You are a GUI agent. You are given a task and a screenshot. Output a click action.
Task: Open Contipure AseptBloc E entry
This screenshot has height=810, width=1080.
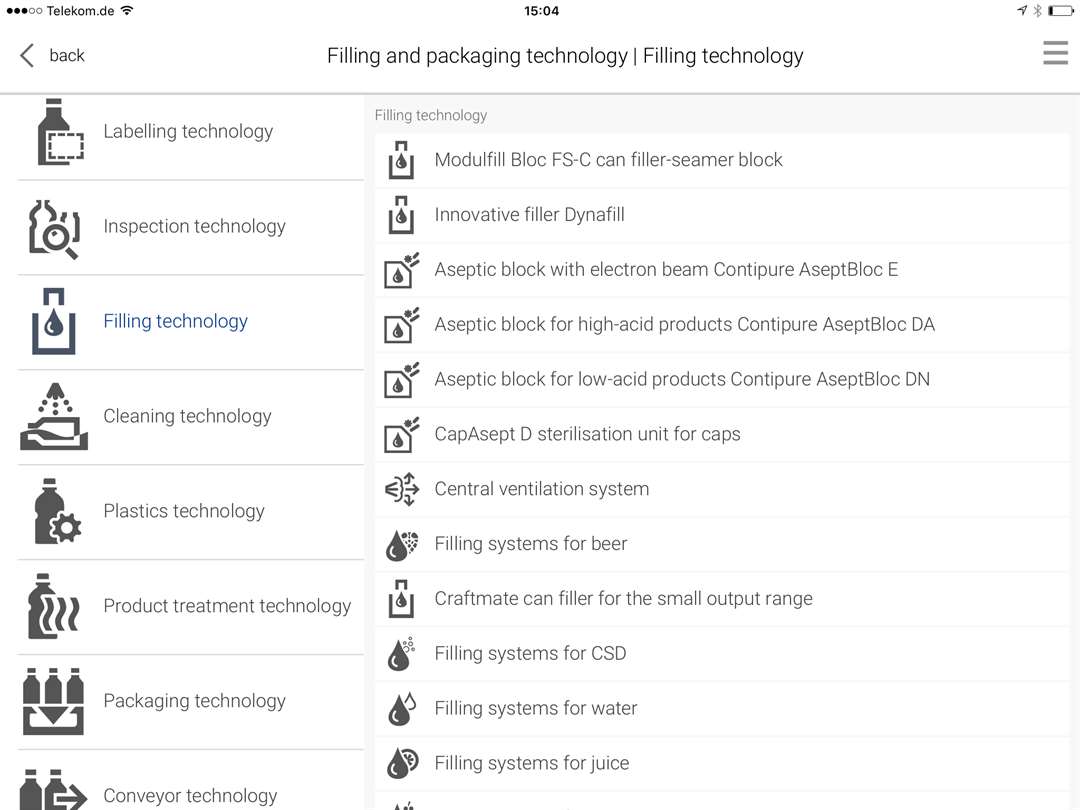(x=666, y=270)
